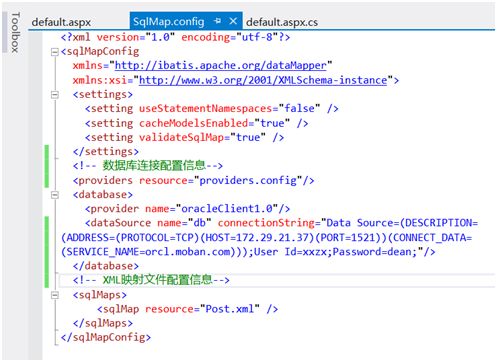
Task: Click the validateSqlMap attribute
Action: coord(181,137)
